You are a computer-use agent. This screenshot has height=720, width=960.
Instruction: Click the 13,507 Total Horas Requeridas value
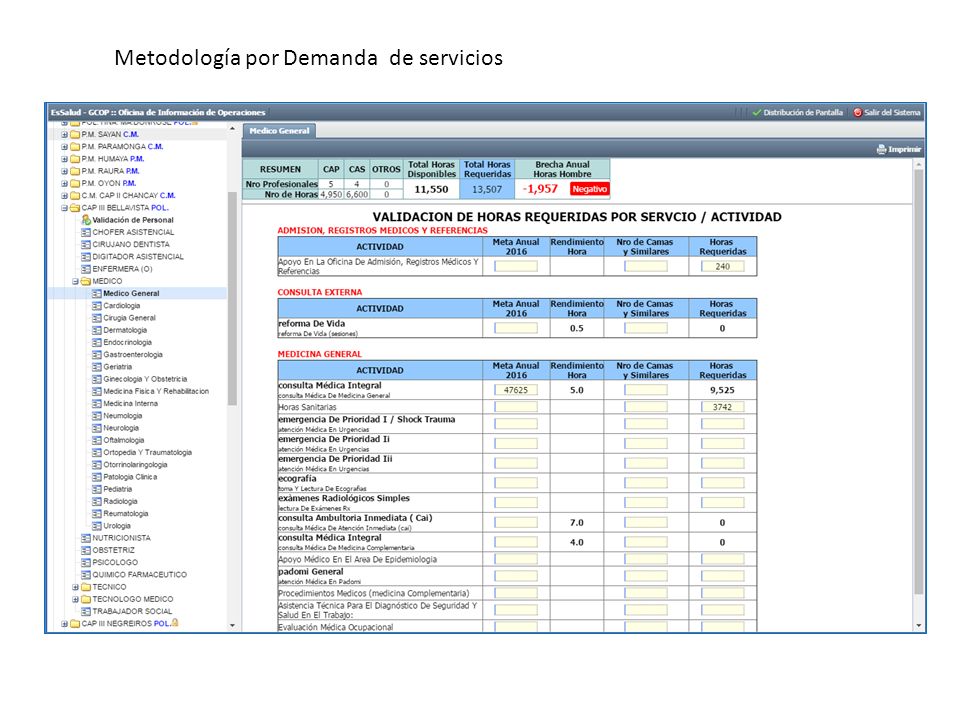pyautogui.click(x=487, y=190)
